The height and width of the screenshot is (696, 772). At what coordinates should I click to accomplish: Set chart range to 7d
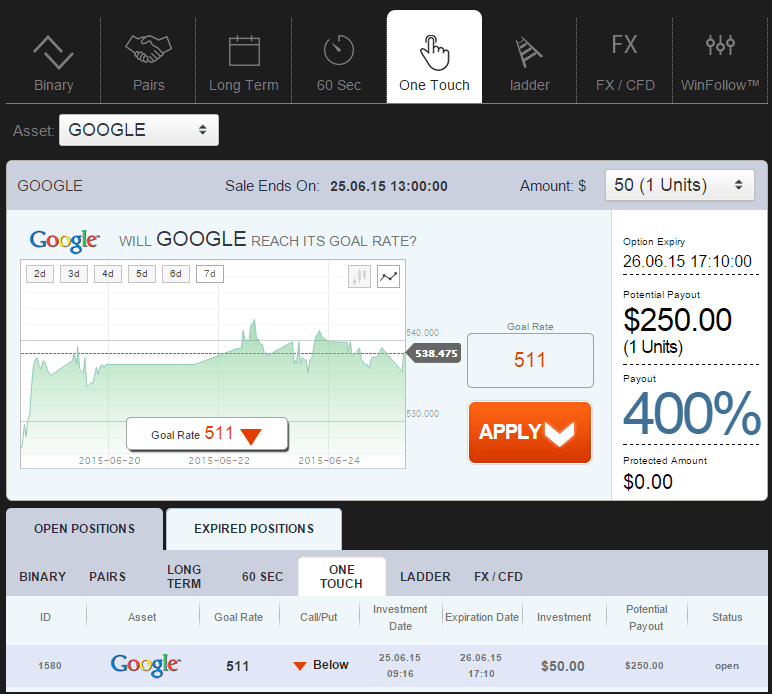[x=210, y=274]
